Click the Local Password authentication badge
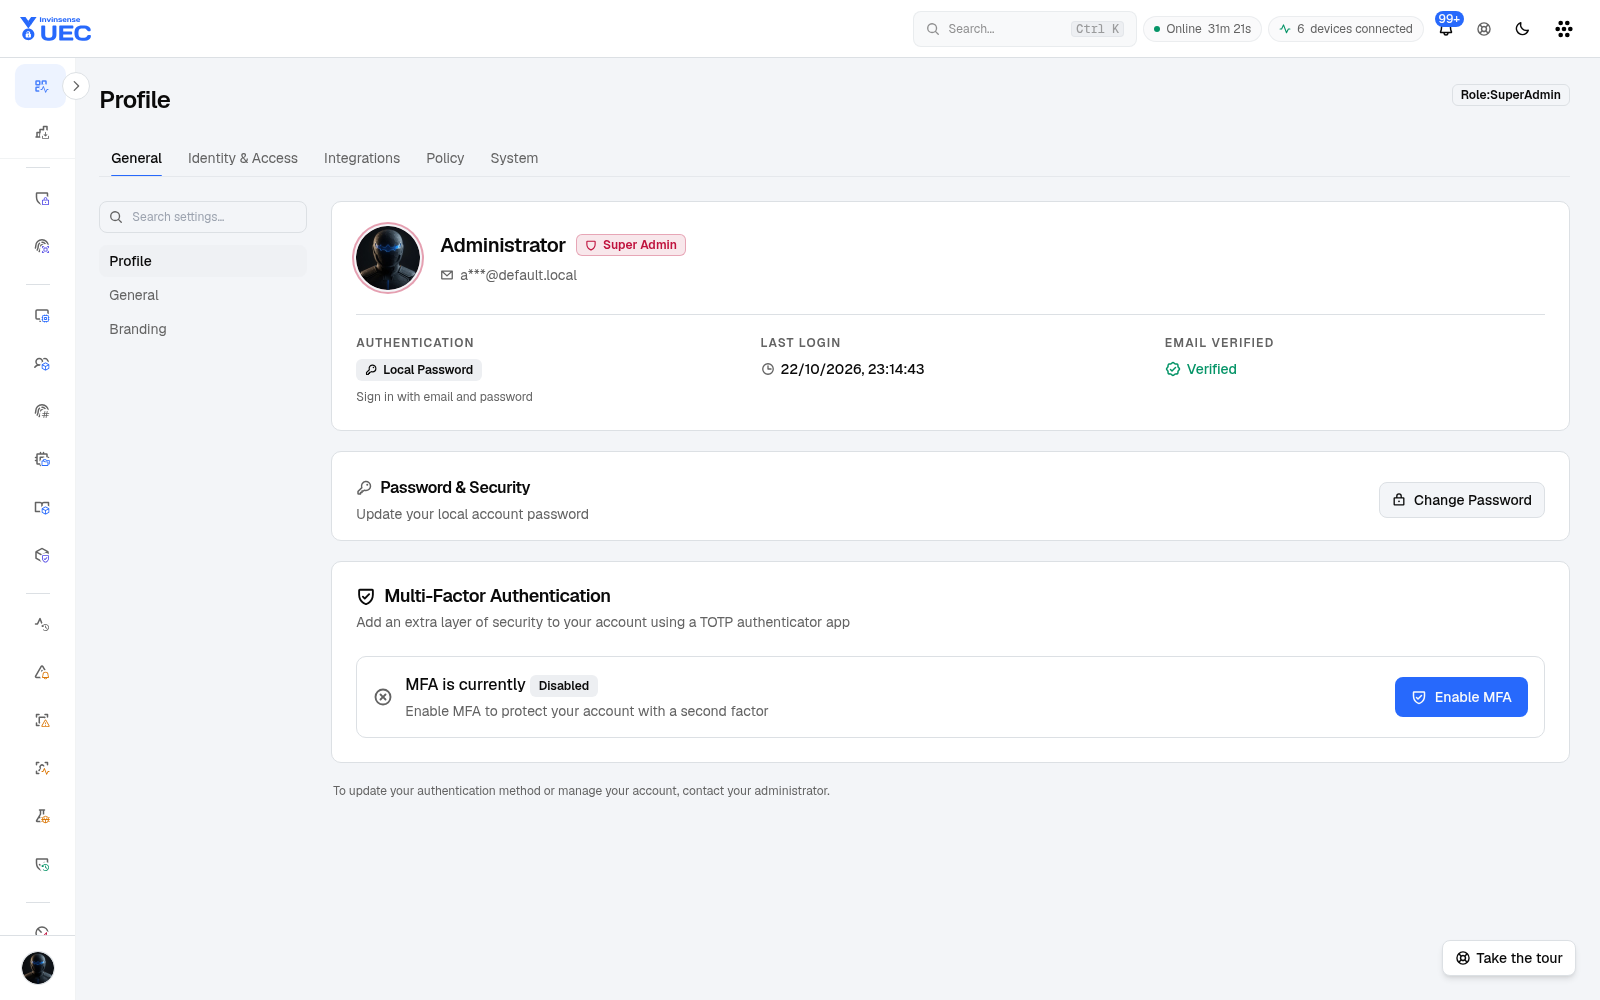1600x1000 pixels. pyautogui.click(x=419, y=370)
